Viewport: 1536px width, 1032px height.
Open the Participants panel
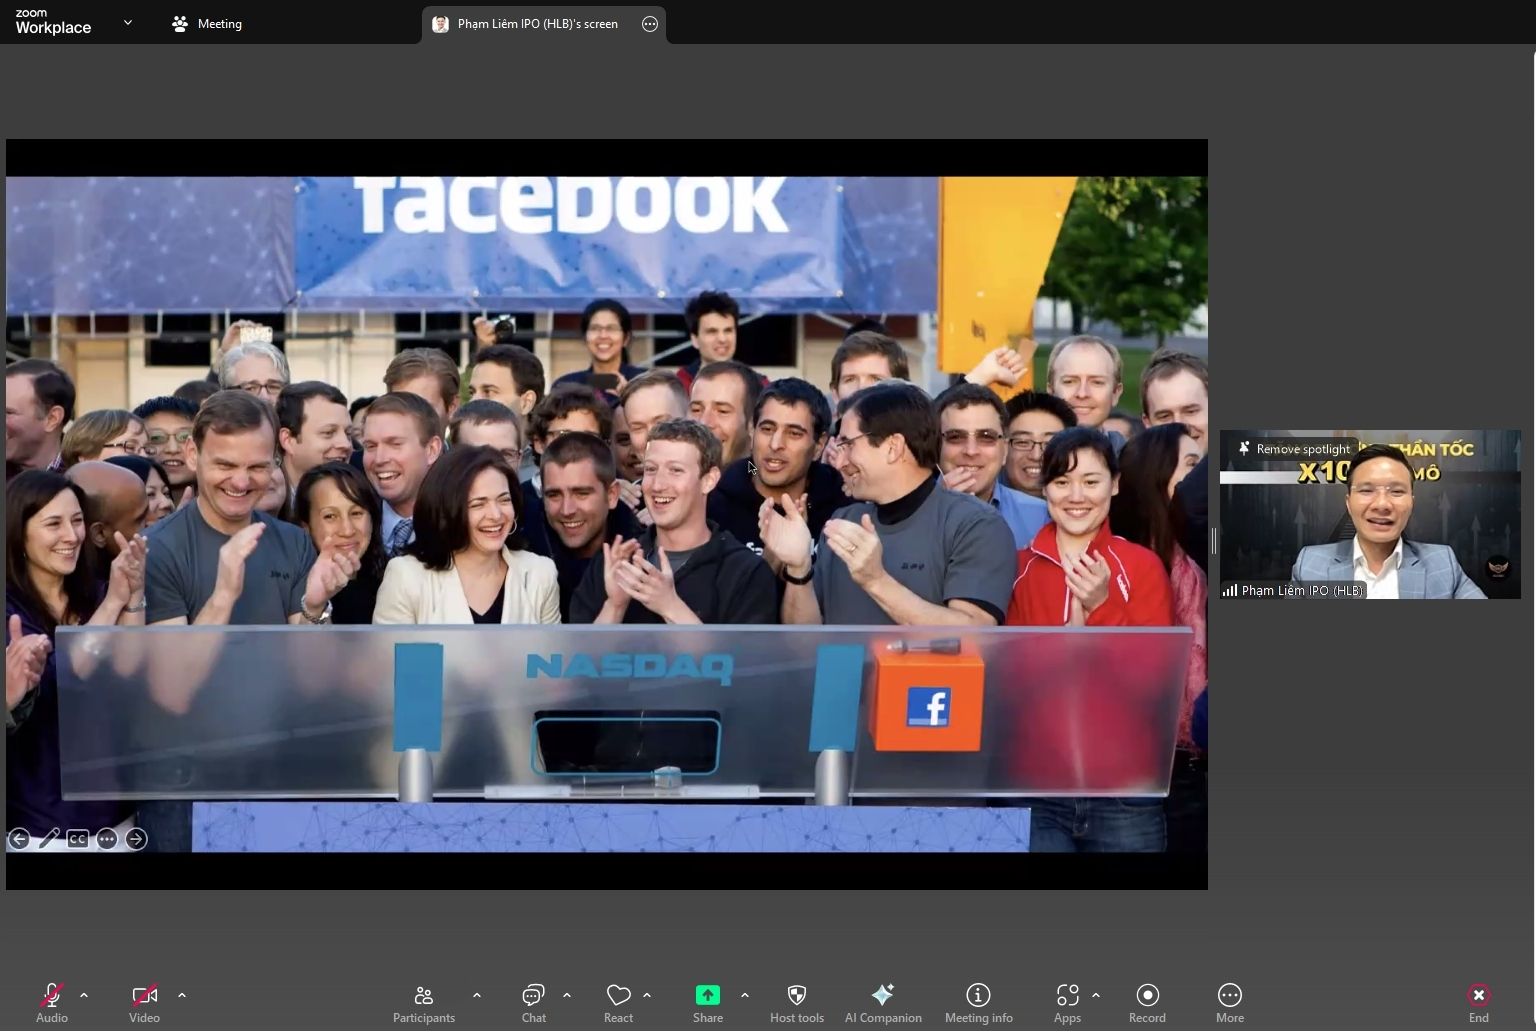424,1003
